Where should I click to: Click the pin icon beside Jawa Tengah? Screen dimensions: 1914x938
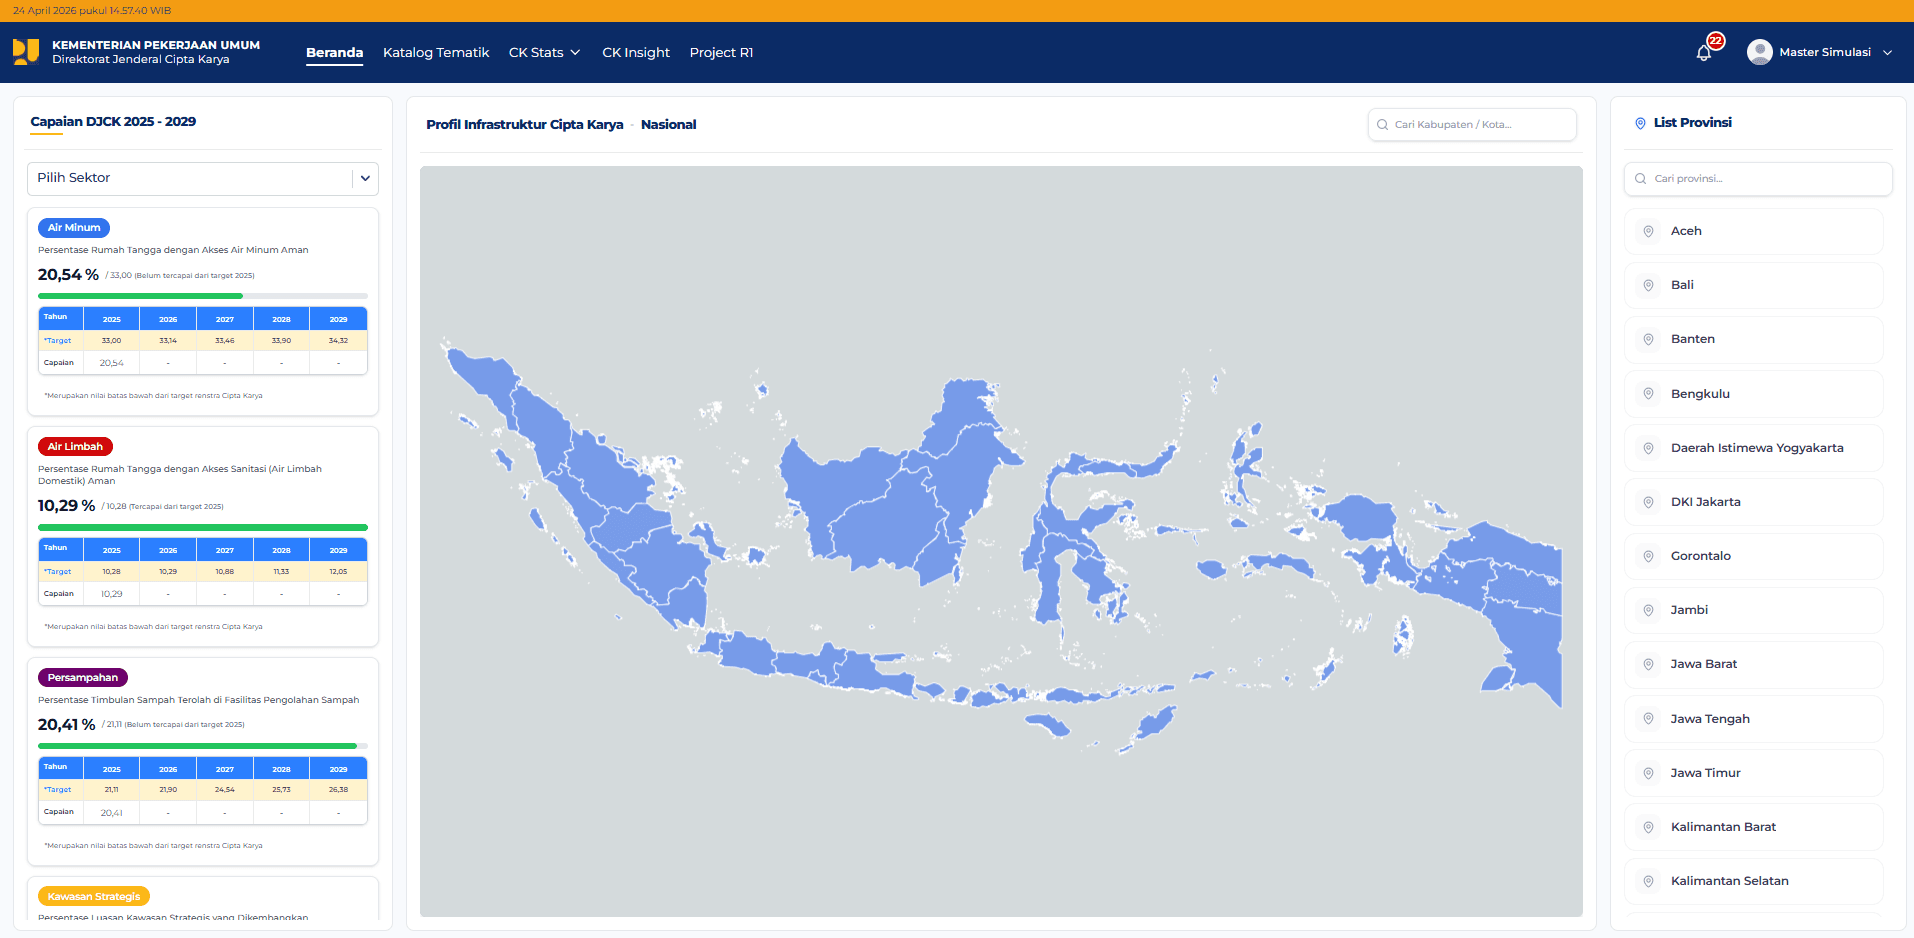(1648, 719)
